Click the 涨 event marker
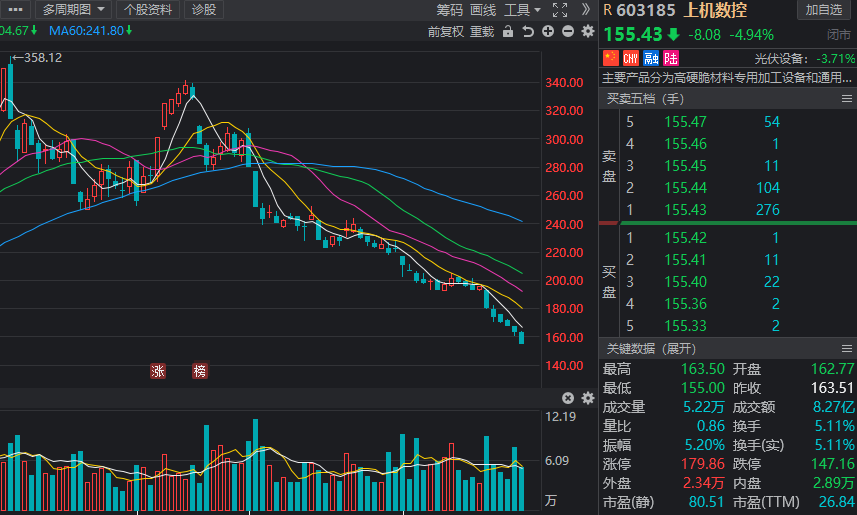Screen dimensions: 857x515 pos(157,371)
